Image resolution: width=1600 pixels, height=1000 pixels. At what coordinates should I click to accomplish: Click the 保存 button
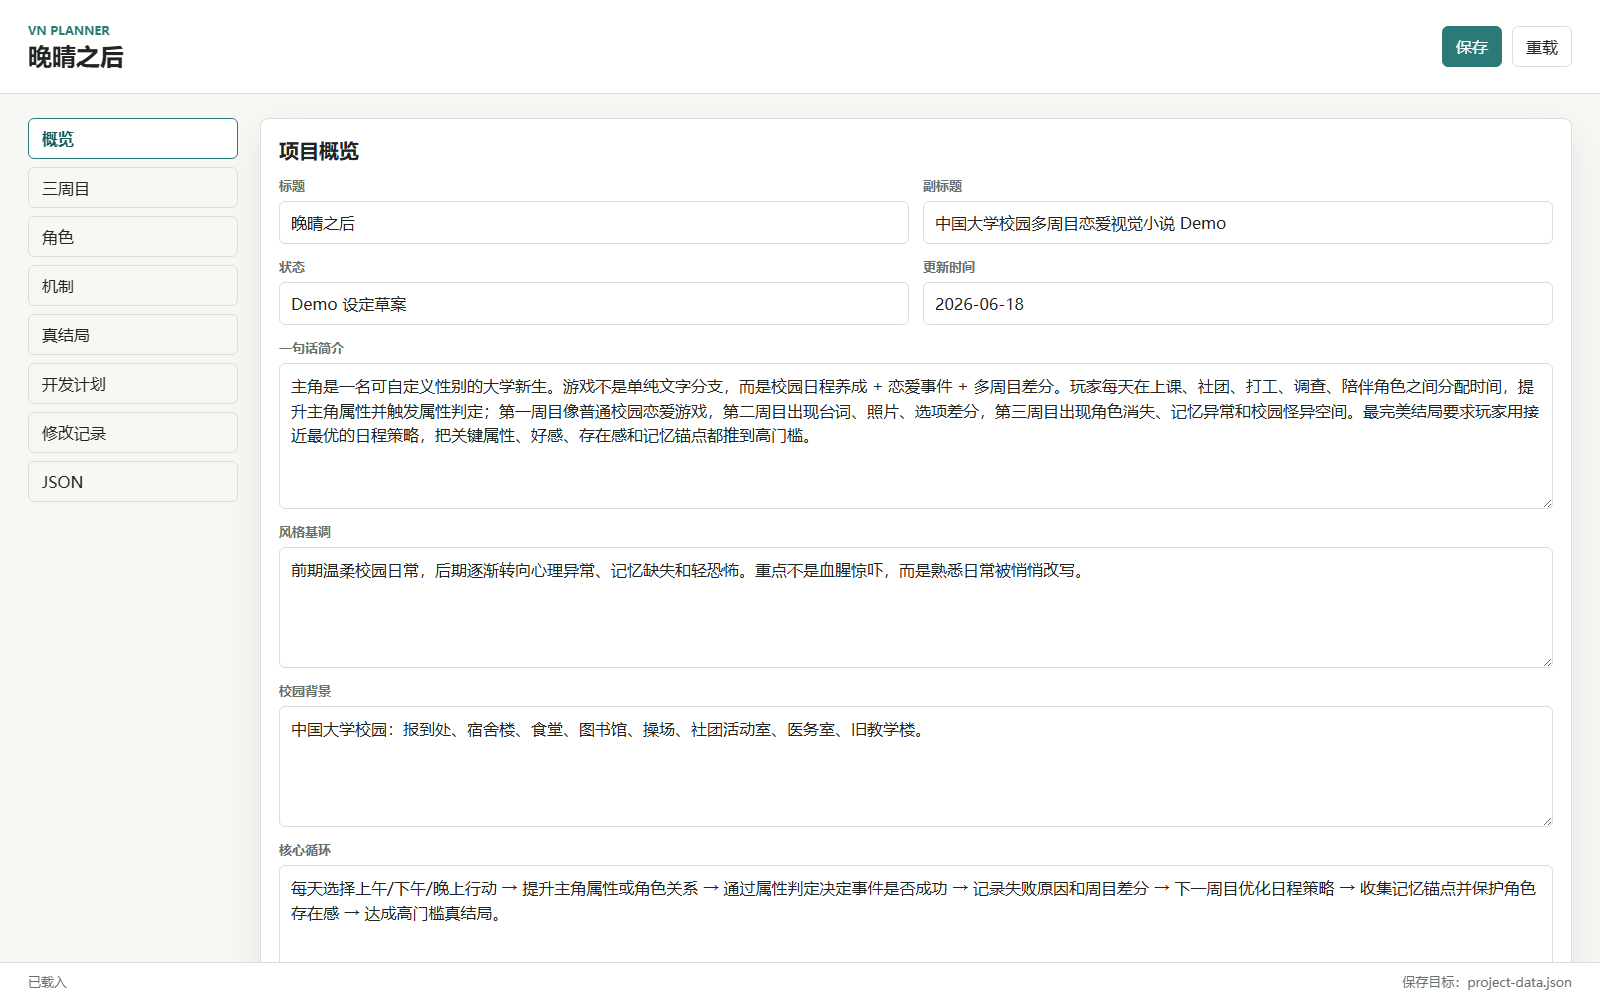coord(1471,47)
